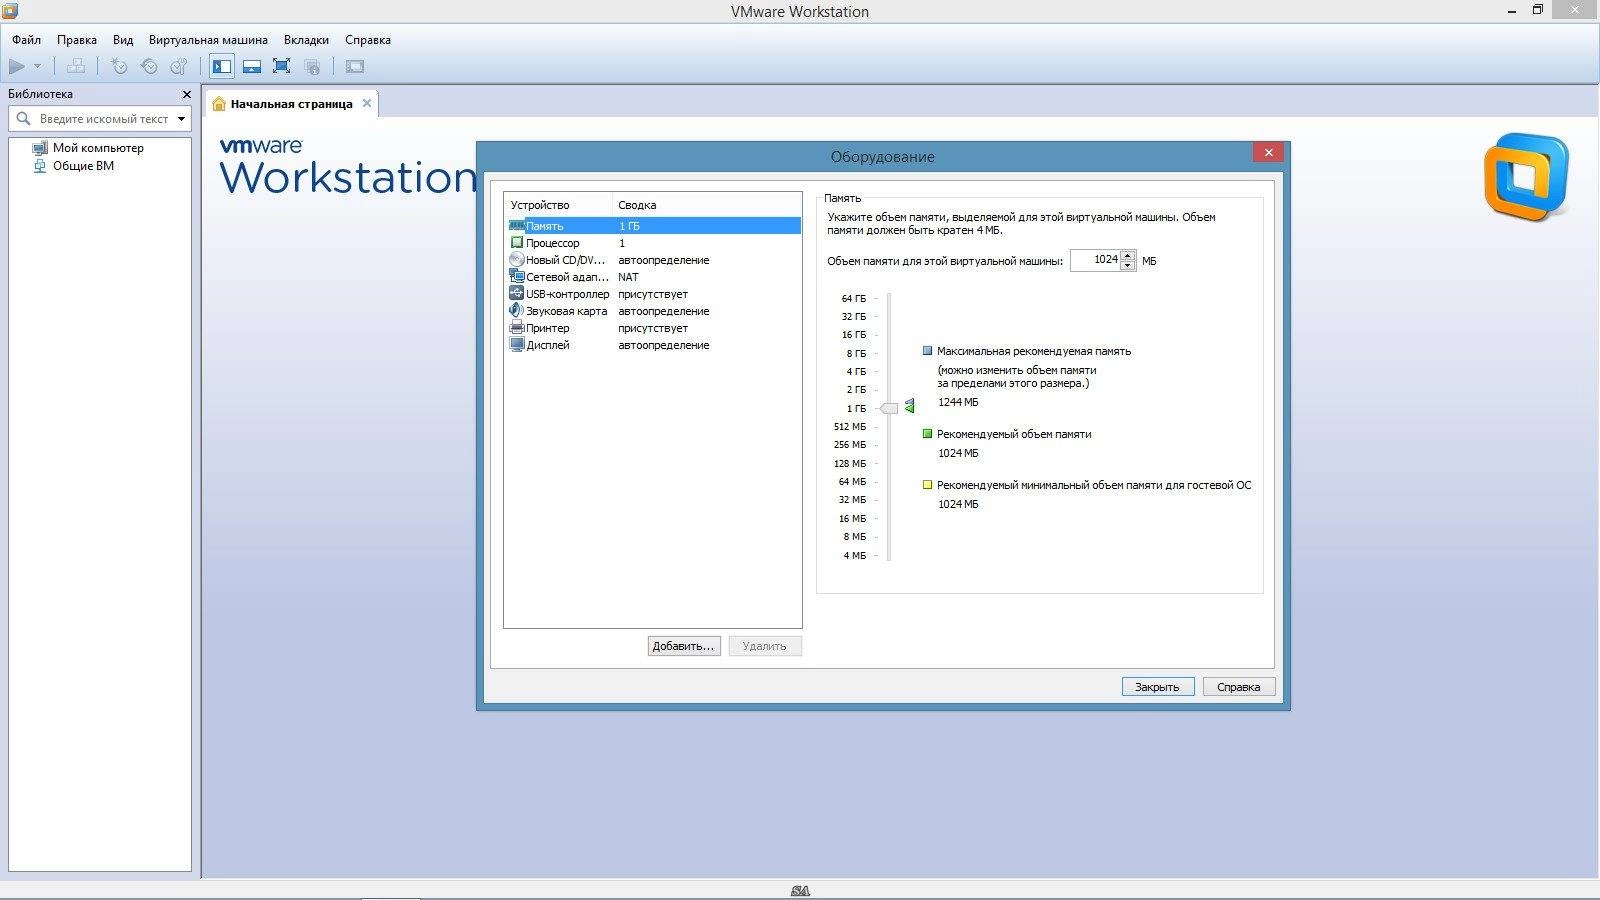The image size is (1600, 900).
Task: Close the Начальная страница tab
Action: [367, 103]
